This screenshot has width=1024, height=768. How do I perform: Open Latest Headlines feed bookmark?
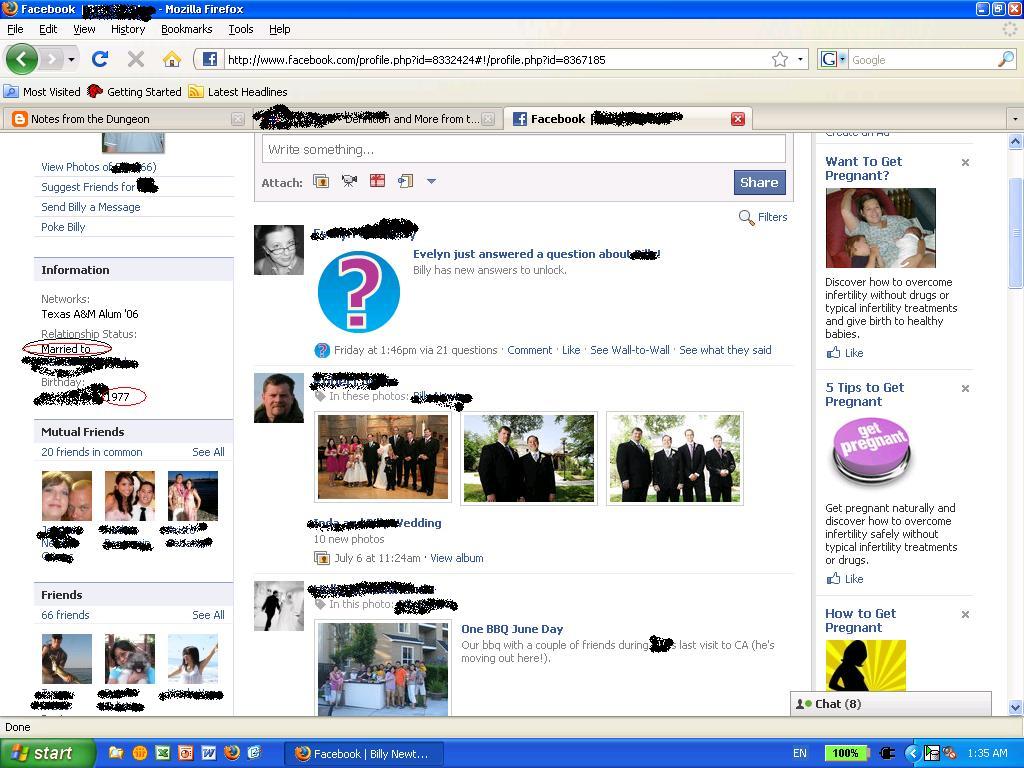238,91
